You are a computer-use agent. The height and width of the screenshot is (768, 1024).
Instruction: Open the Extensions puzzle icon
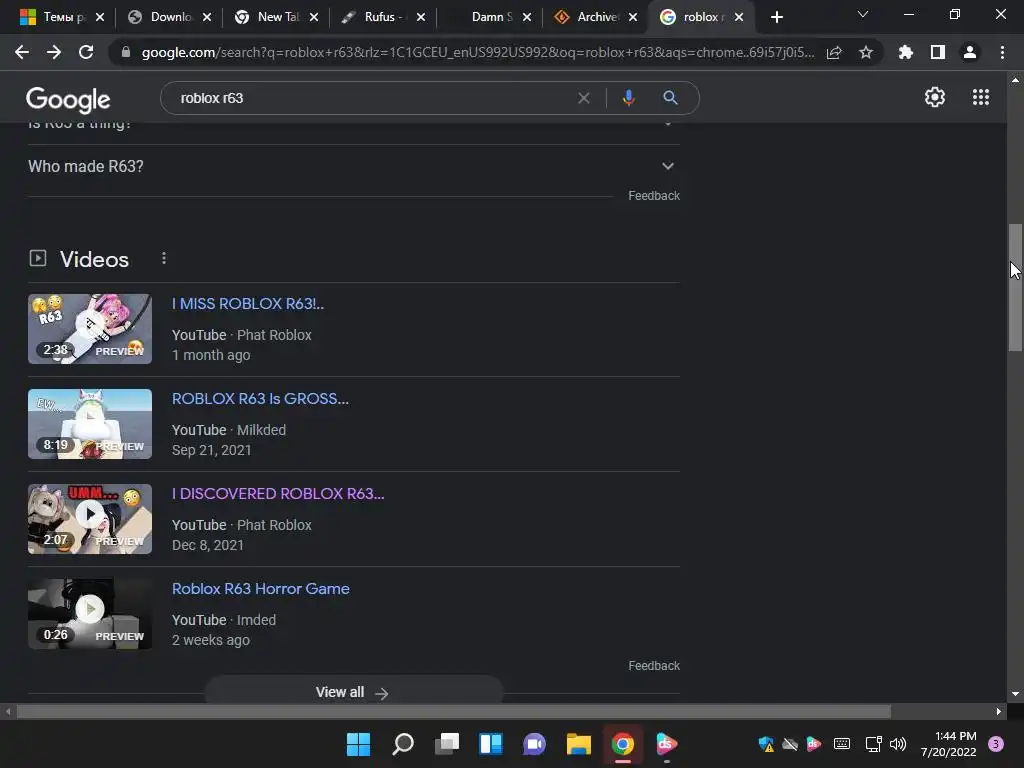906,52
